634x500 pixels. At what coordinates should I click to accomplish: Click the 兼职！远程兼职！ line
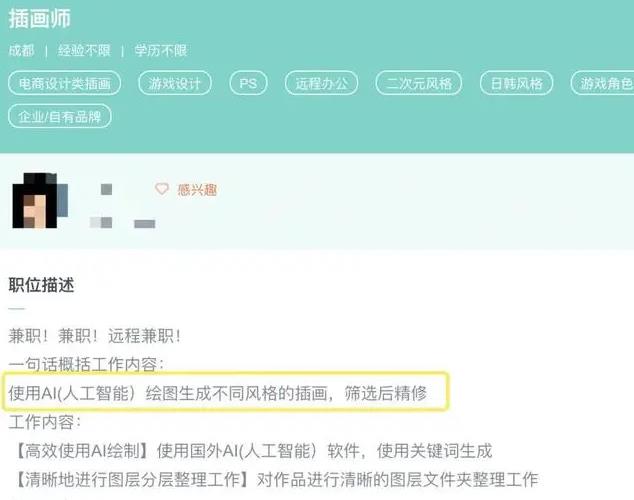click(x=94, y=335)
